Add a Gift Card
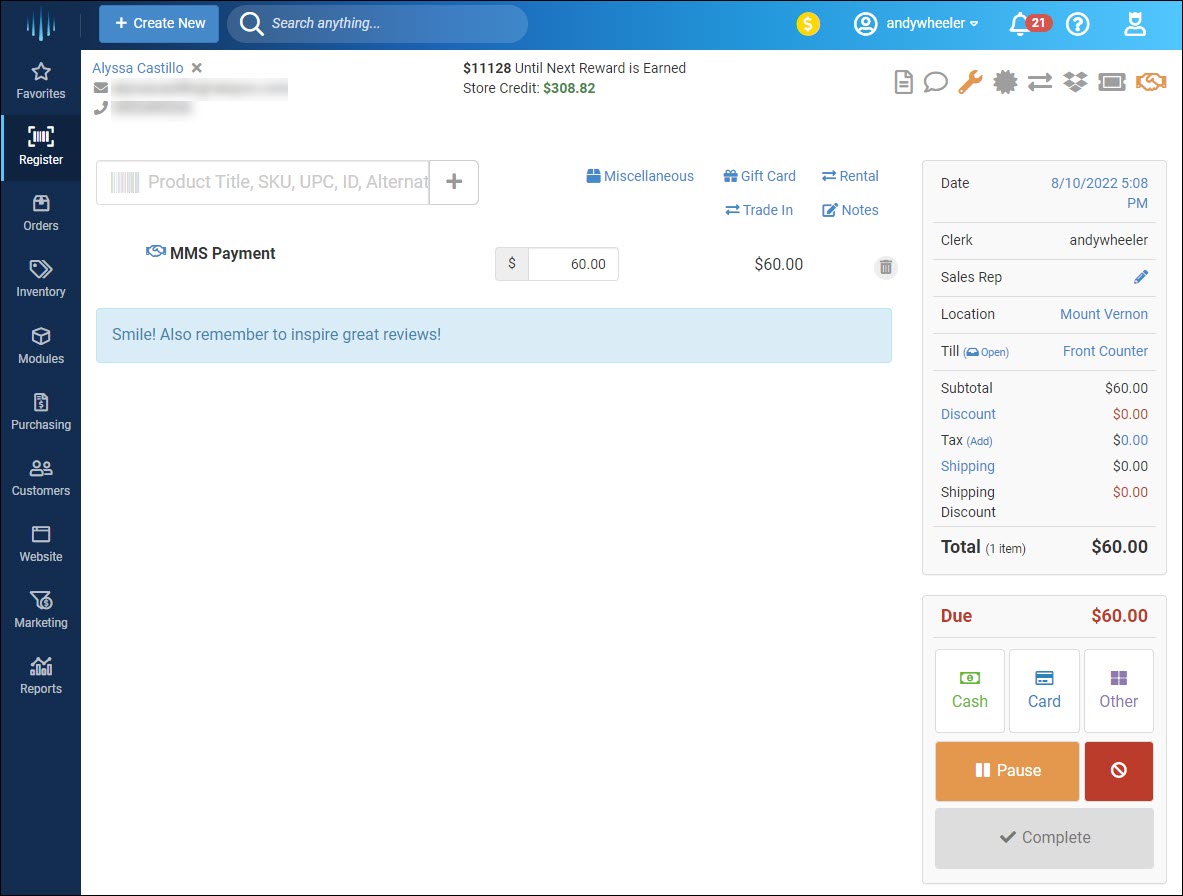The height and width of the screenshot is (896, 1183). (x=759, y=176)
